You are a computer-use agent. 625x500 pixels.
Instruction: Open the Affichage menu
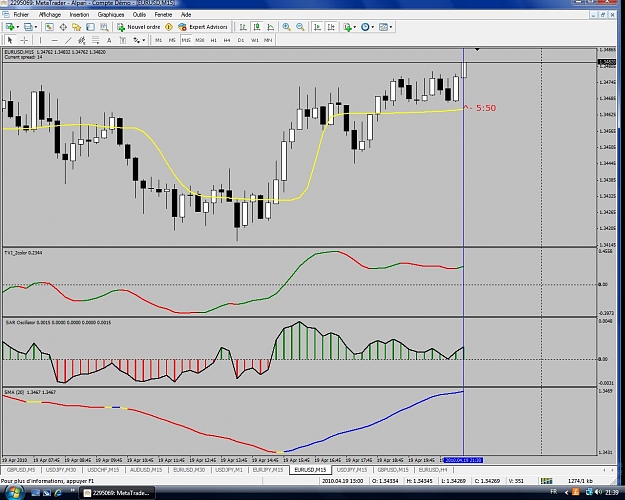tap(50, 15)
